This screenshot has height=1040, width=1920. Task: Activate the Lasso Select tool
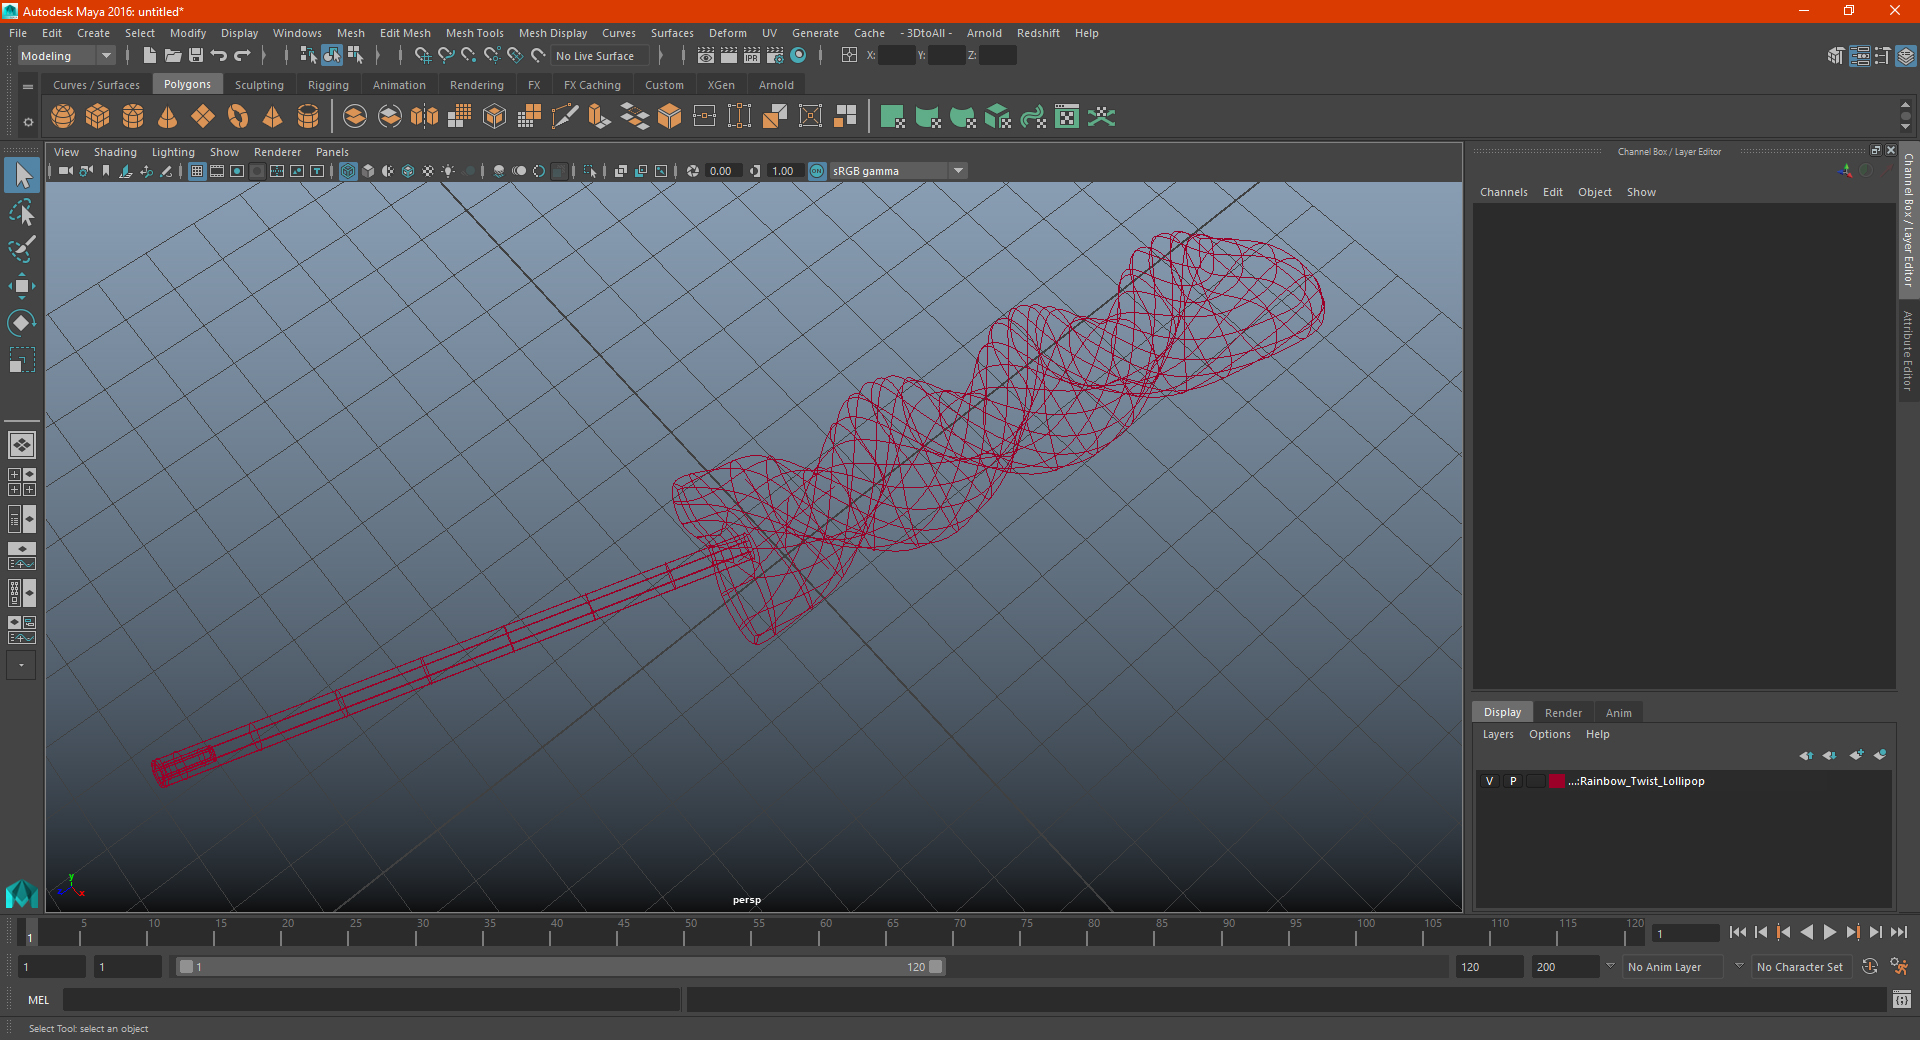pos(22,212)
